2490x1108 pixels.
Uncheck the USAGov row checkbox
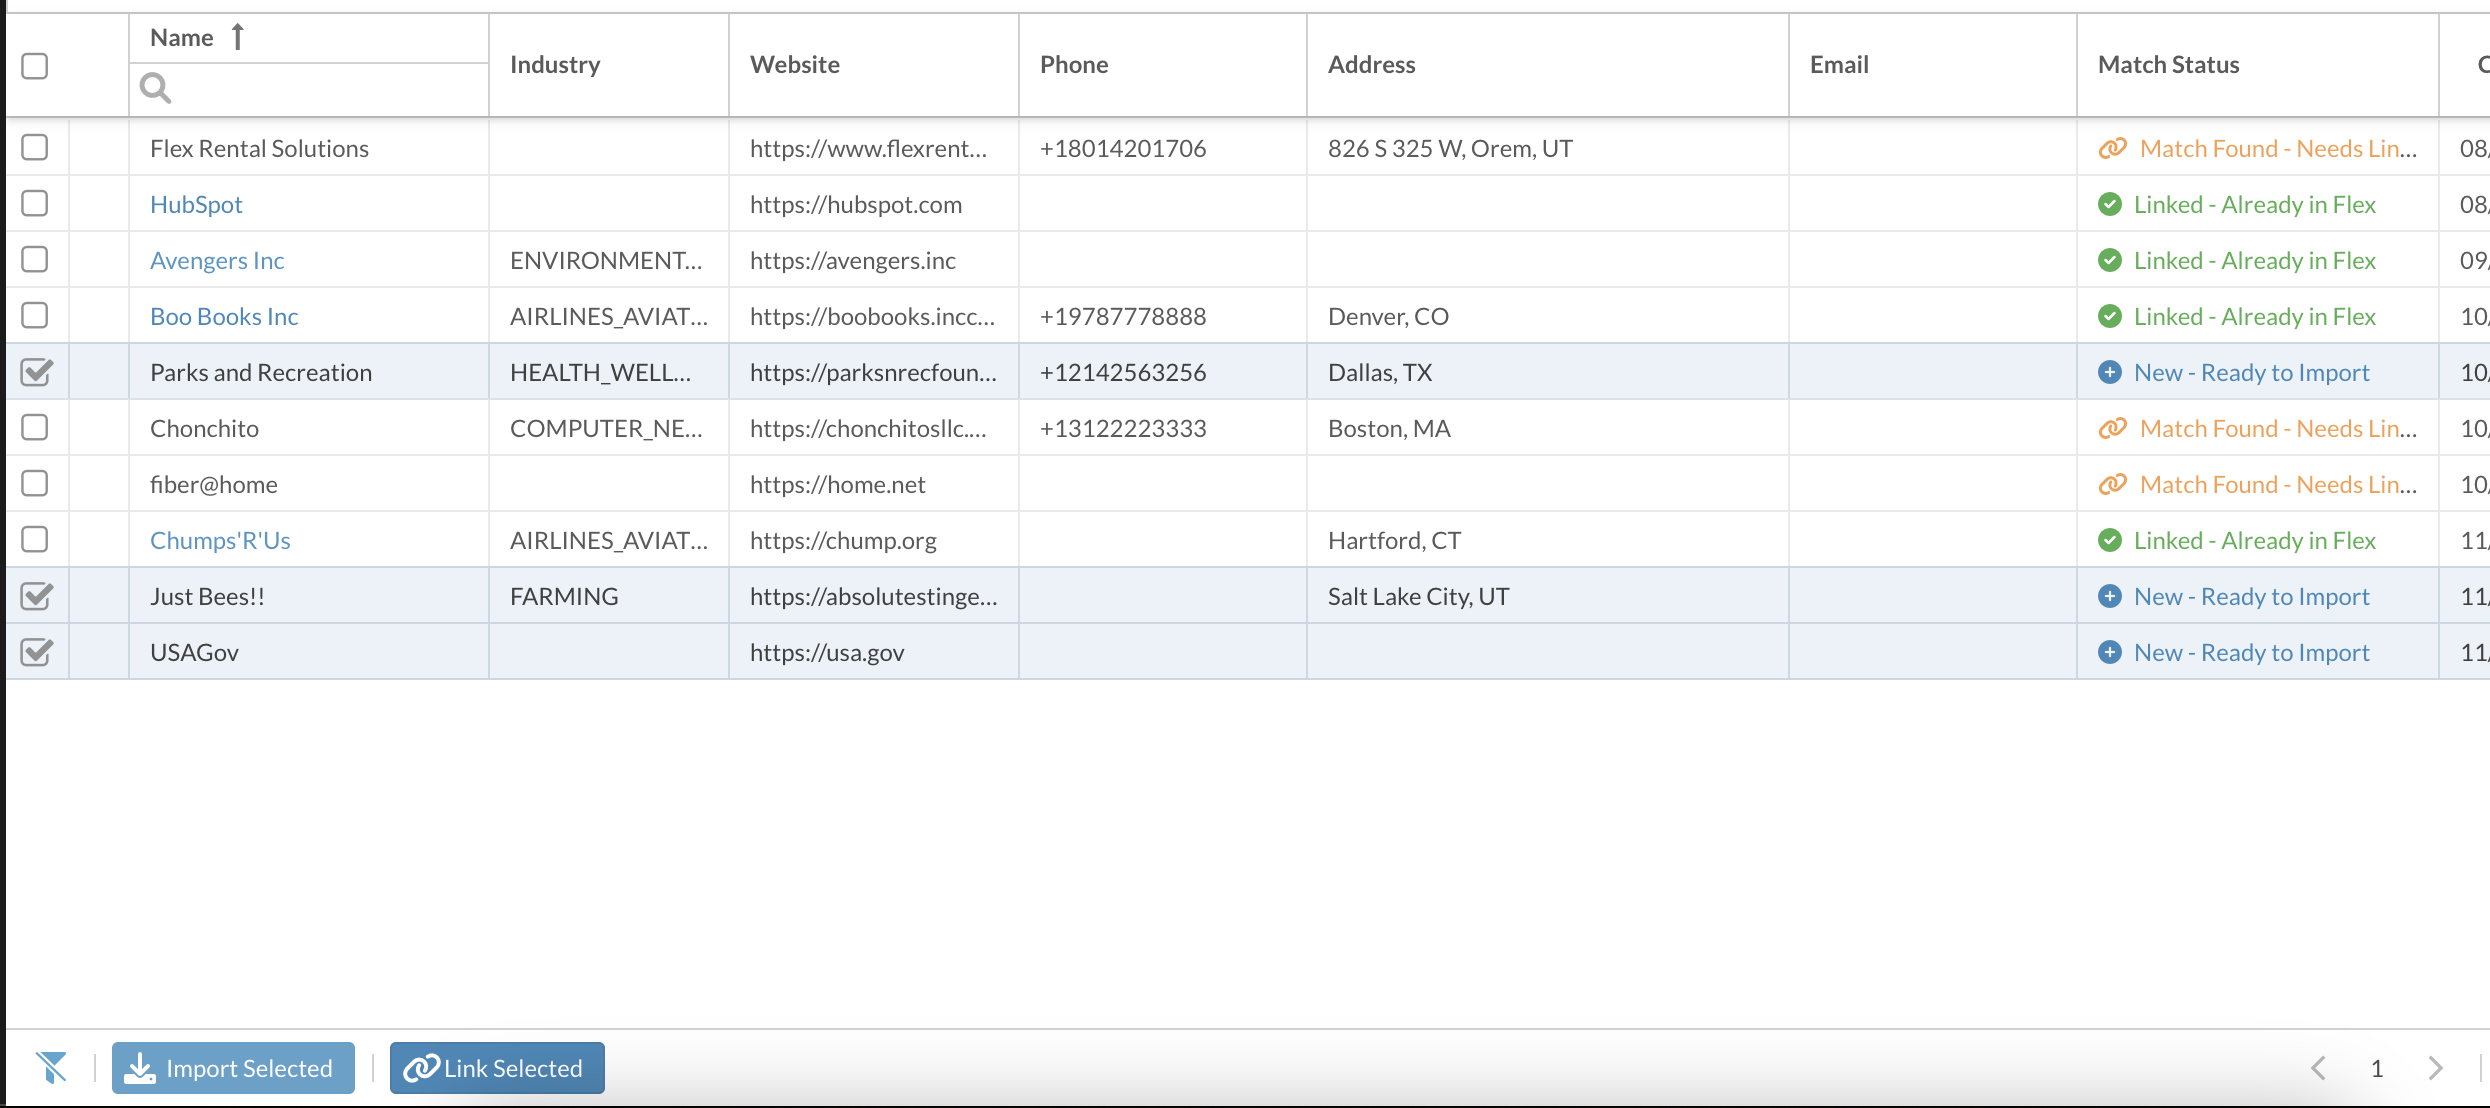pyautogui.click(x=36, y=652)
